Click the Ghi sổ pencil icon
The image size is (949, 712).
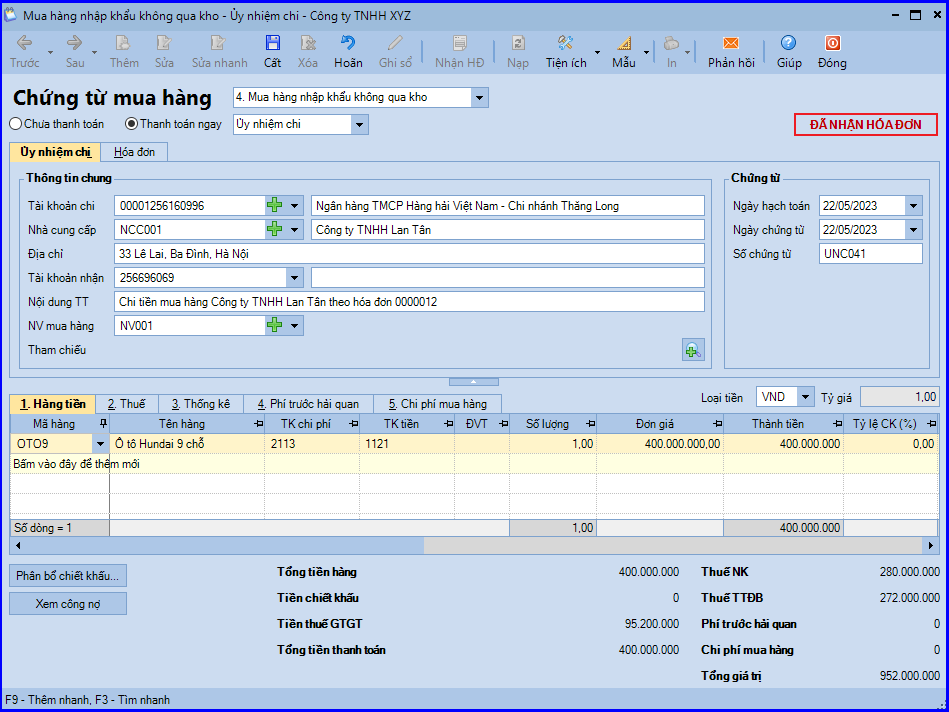click(395, 42)
